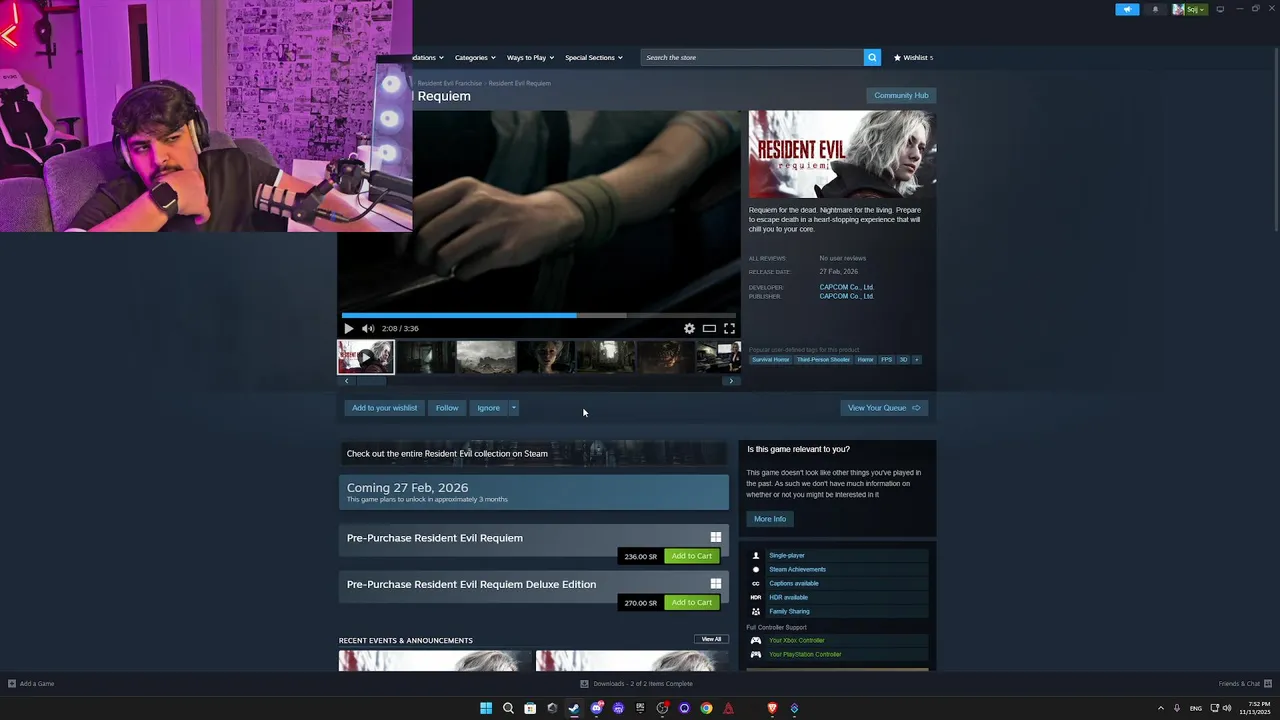Screen dimensions: 1280x720
Task: Select the 3D tag
Action: [903, 360]
